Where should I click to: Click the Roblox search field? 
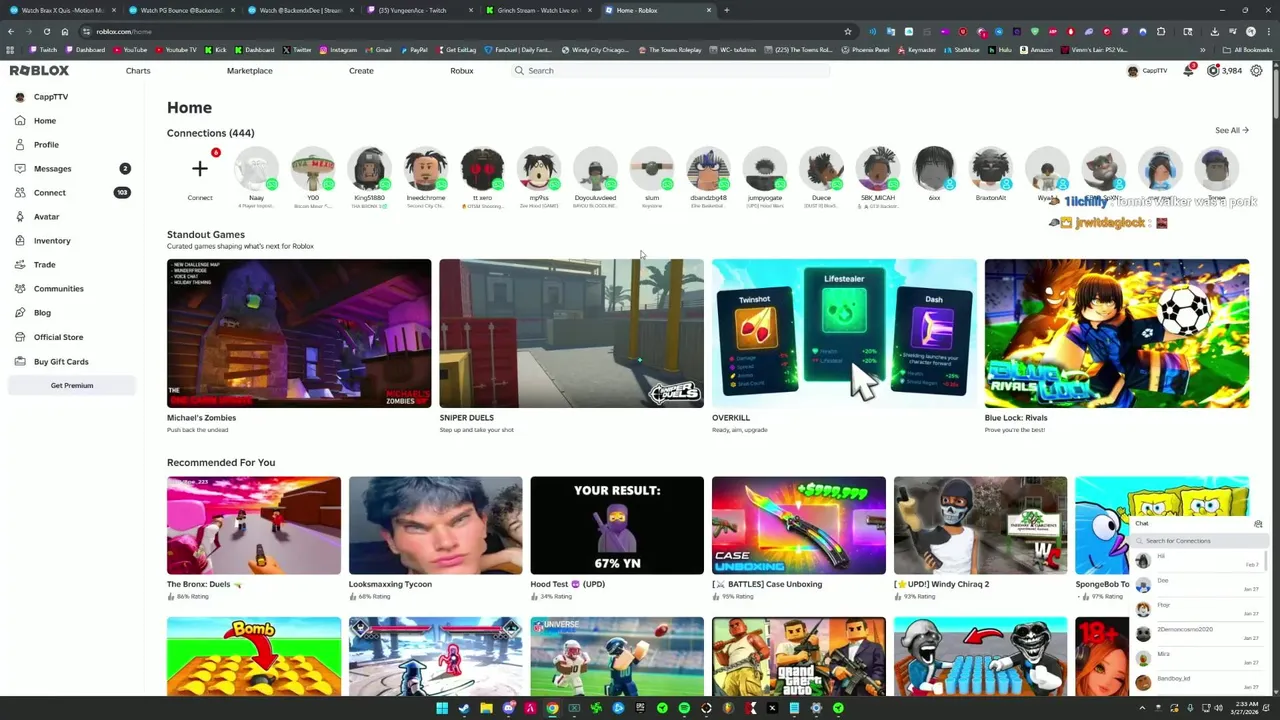670,71
